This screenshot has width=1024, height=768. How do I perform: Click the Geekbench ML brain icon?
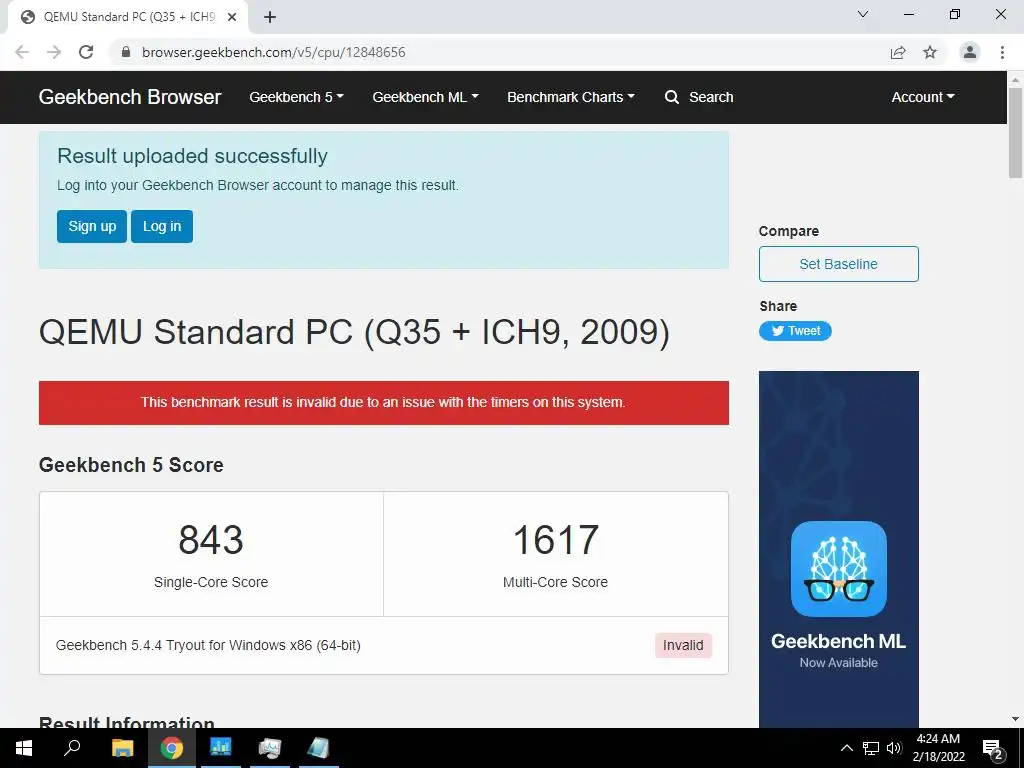(839, 569)
